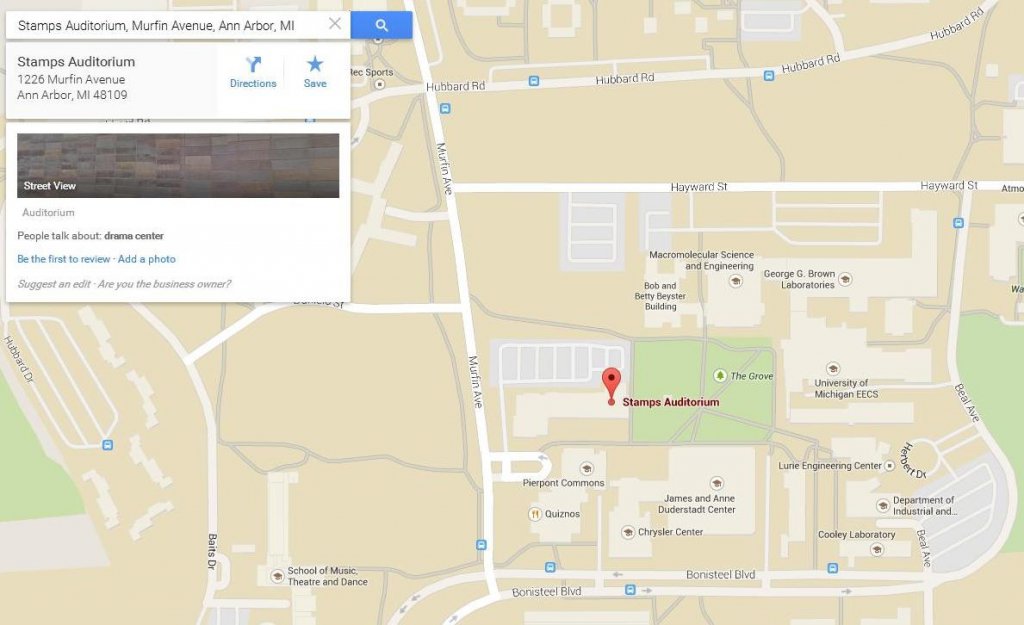This screenshot has width=1024, height=625.
Task: Click George G. Brown Laboratories icon
Action: click(845, 280)
